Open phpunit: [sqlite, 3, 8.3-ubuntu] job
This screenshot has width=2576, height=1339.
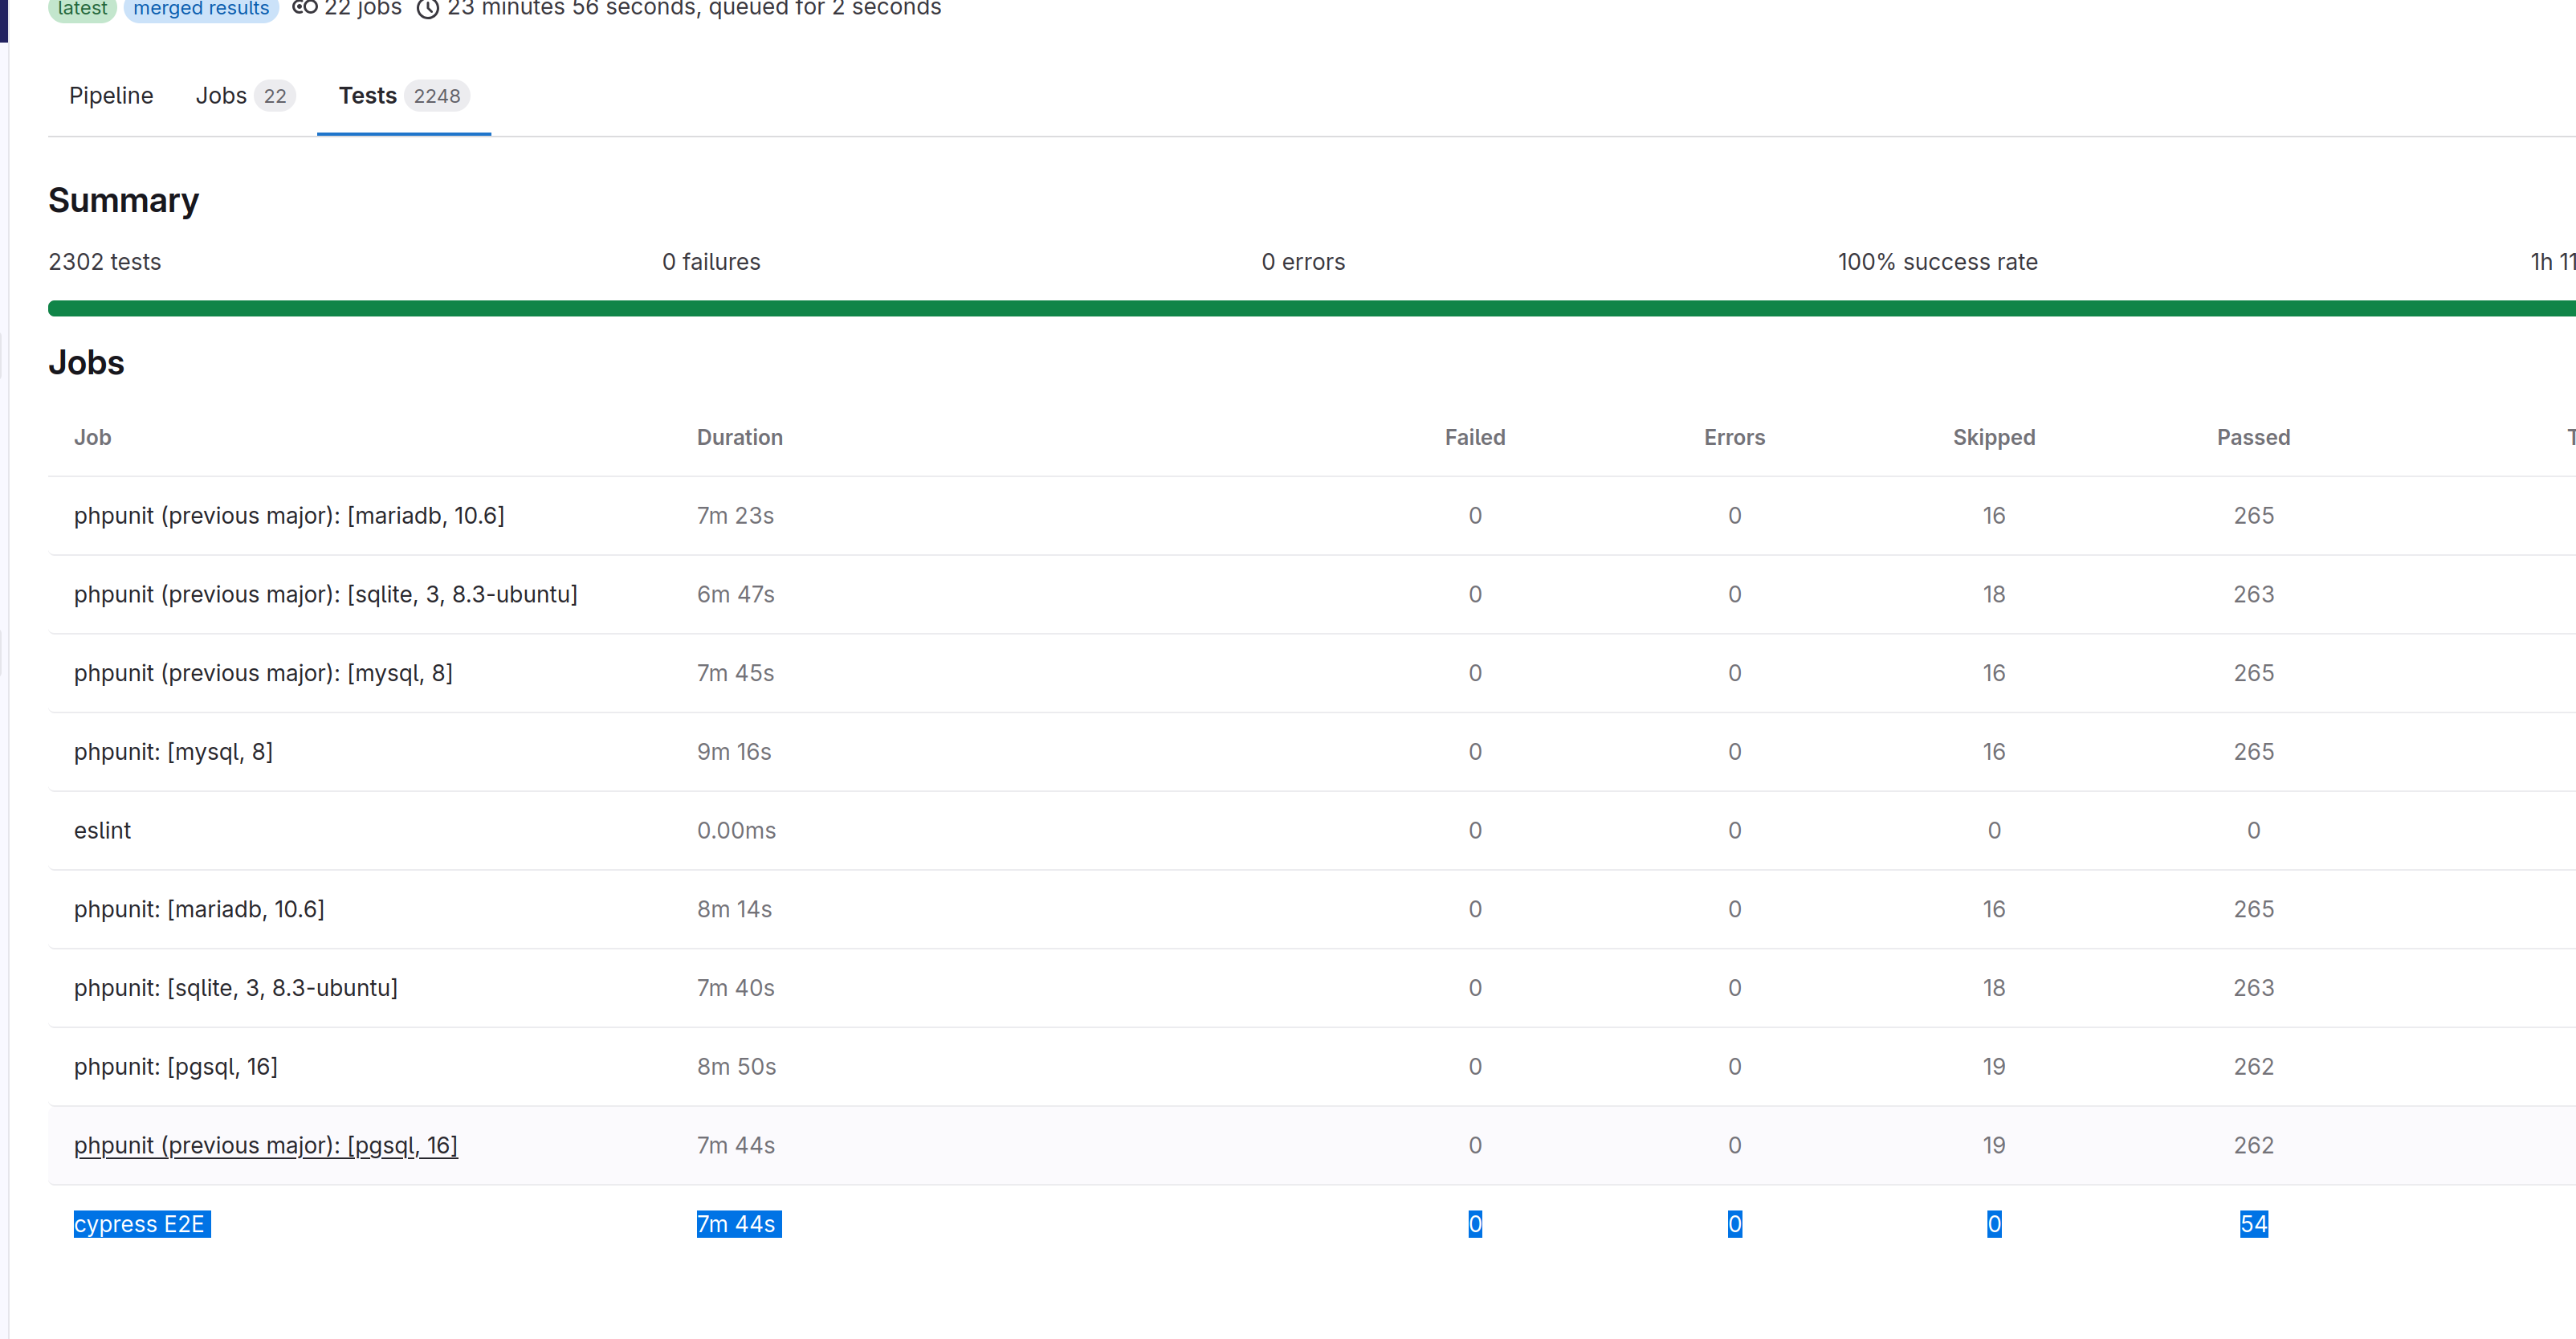[235, 988]
